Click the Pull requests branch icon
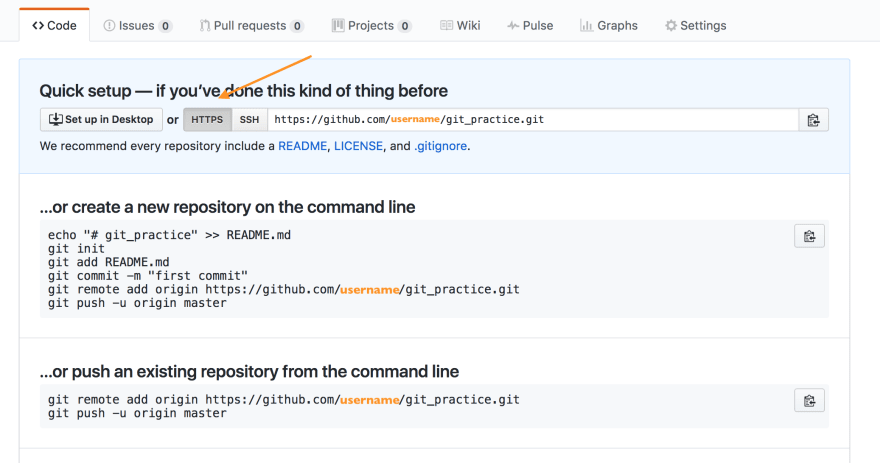The image size is (880, 463). [205, 26]
